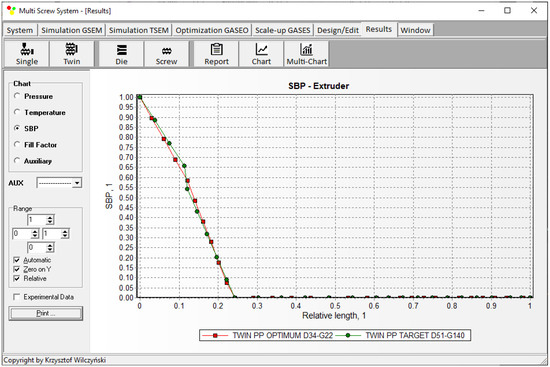Image resolution: width=550 pixels, height=367 pixels.
Task: Click the Screw toolbar icon
Action: 166,54
